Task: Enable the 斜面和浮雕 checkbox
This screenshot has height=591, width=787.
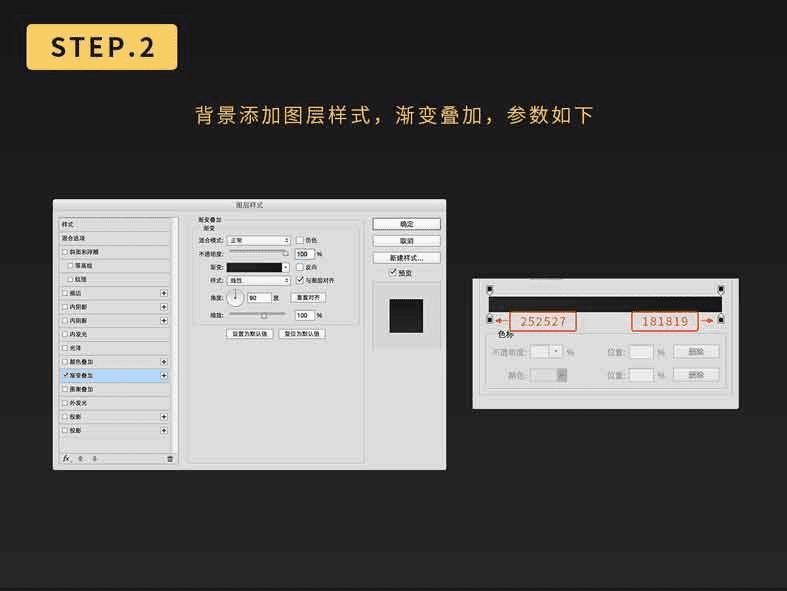Action: point(65,252)
